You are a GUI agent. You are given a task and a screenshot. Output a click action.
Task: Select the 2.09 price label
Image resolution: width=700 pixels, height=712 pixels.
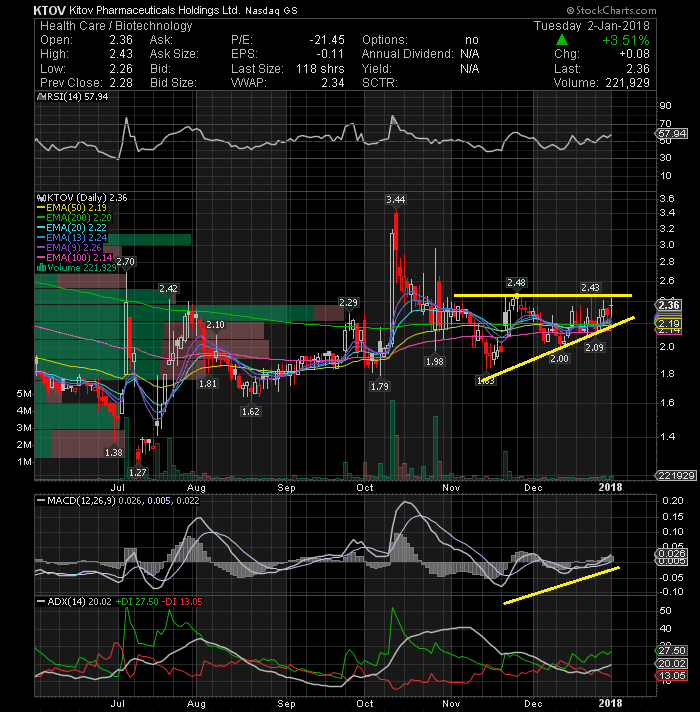(594, 347)
